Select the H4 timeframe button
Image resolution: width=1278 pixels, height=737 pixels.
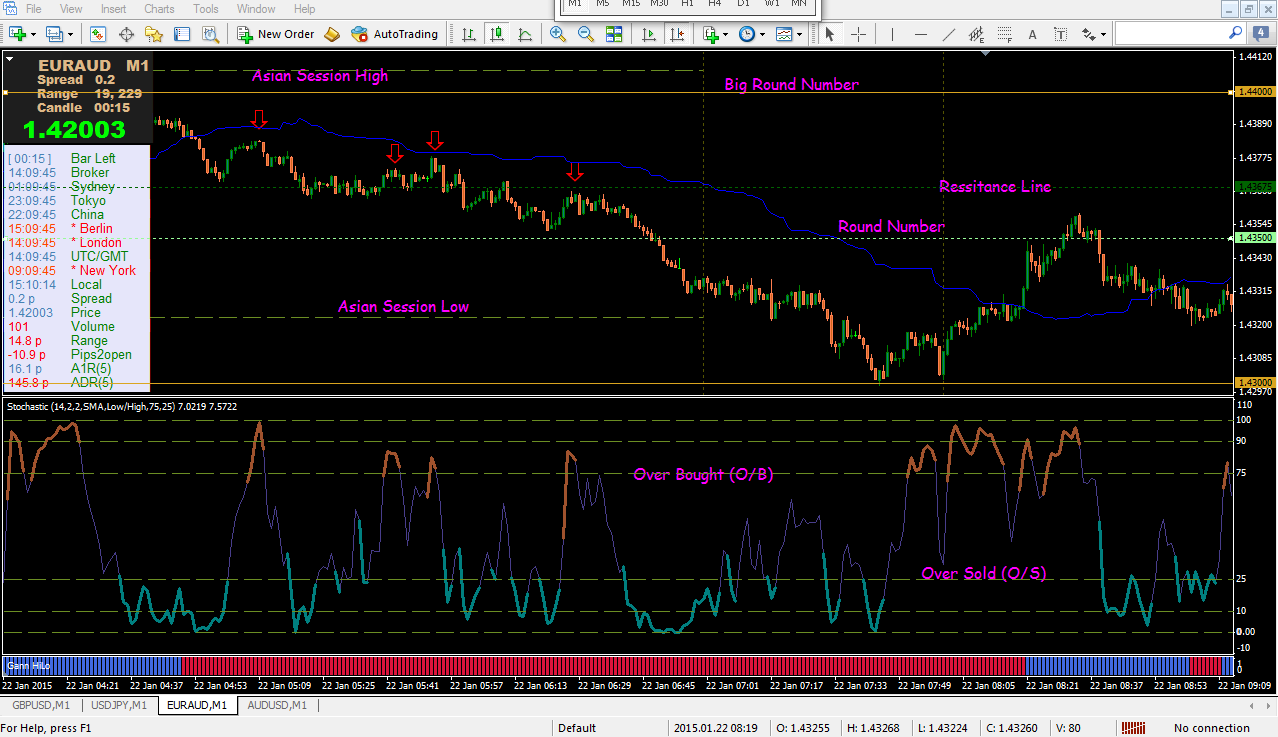click(x=714, y=5)
